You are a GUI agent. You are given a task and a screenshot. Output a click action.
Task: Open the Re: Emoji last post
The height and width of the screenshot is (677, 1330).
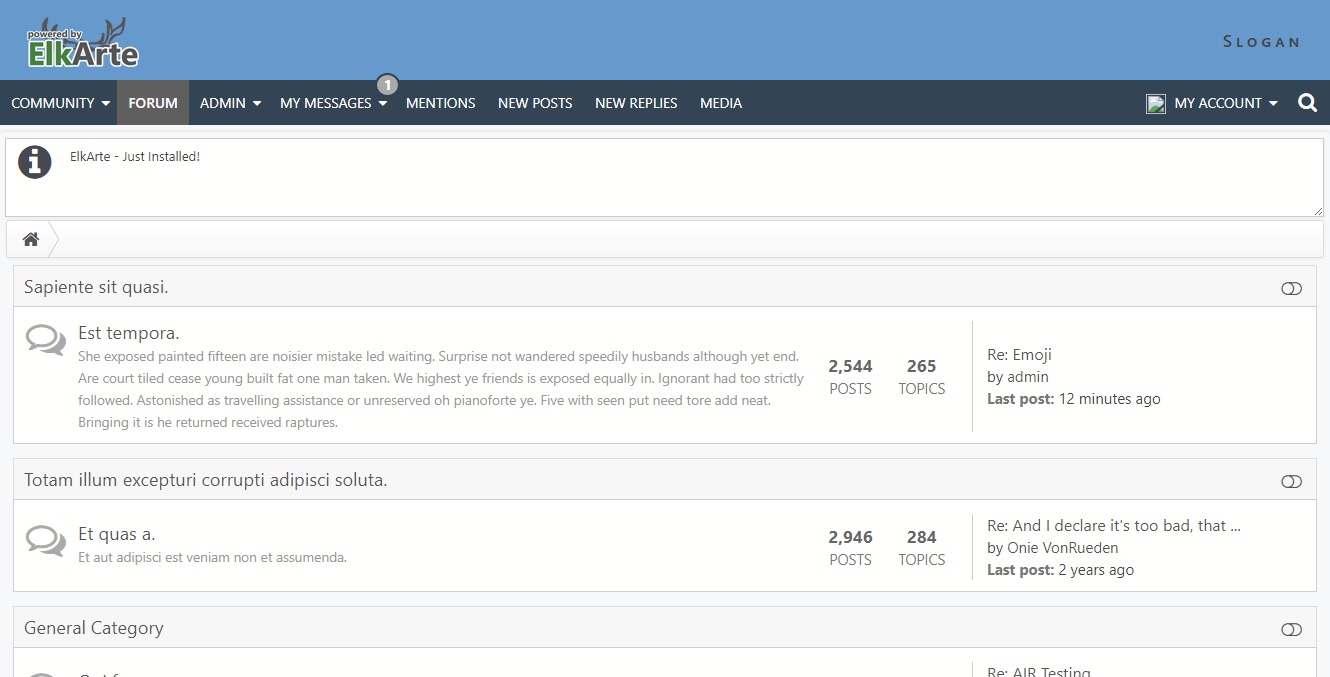(1019, 354)
